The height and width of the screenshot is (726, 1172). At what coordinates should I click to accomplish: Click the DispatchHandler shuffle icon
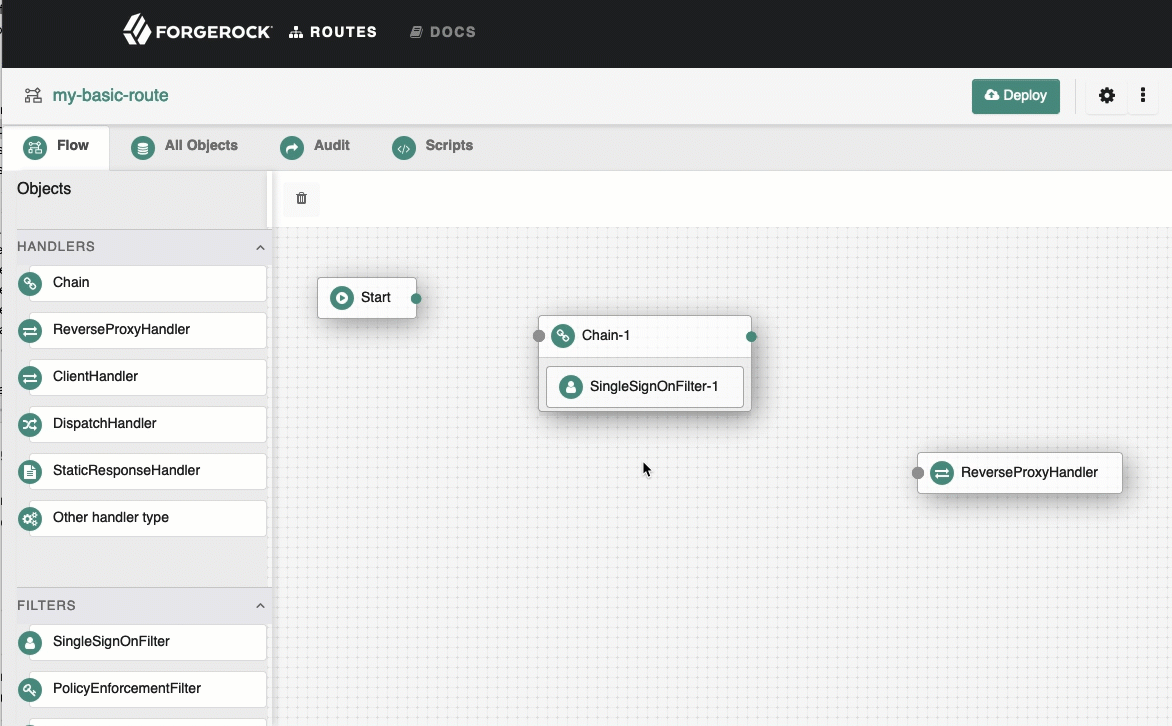30,425
